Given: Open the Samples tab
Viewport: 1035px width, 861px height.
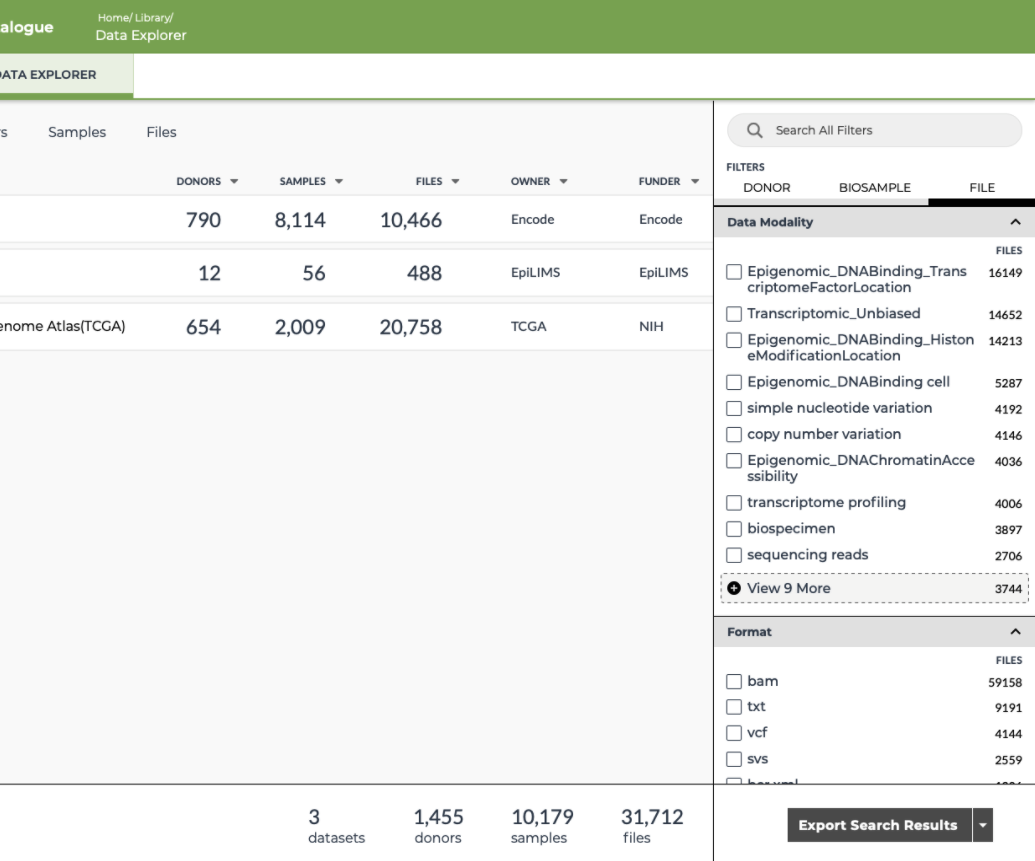Looking at the screenshot, I should [x=77, y=132].
